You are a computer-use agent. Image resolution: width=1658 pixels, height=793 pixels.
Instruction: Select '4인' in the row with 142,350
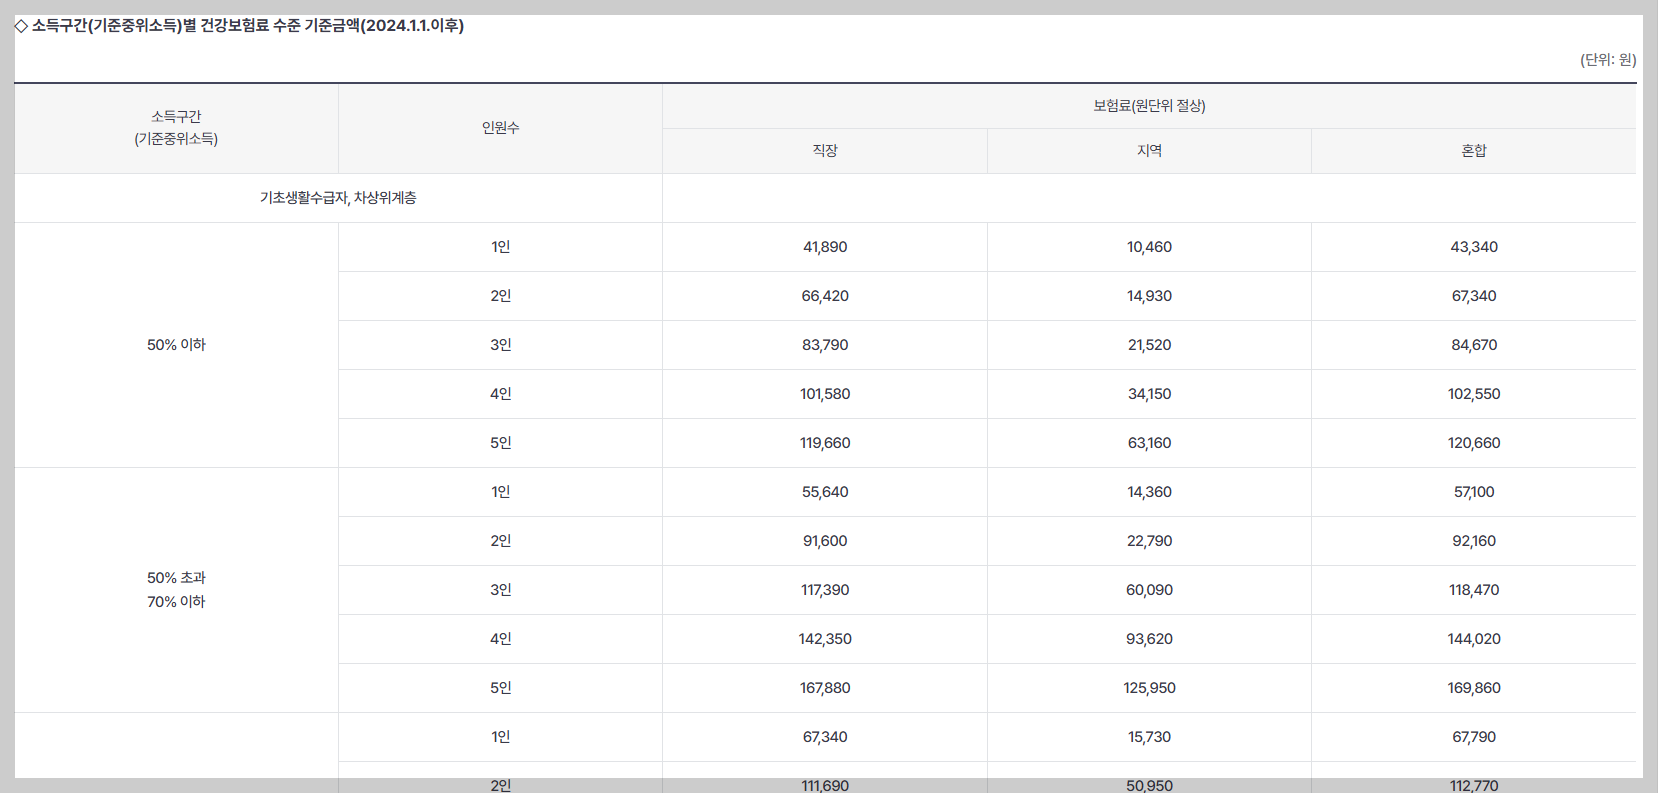(500, 639)
